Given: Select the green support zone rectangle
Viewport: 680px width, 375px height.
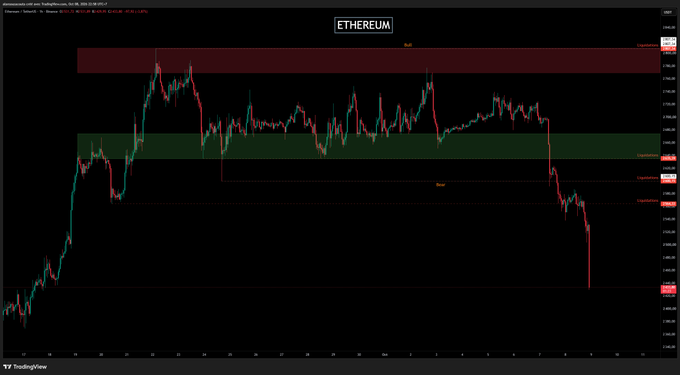Looking at the screenshot, I should click(x=369, y=146).
